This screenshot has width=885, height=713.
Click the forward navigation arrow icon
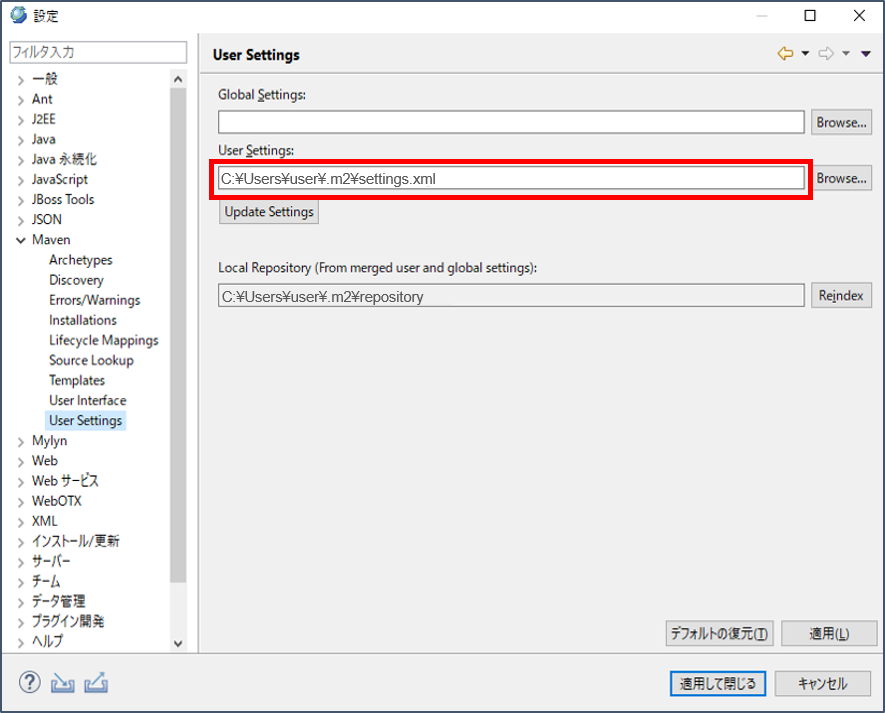pos(826,54)
